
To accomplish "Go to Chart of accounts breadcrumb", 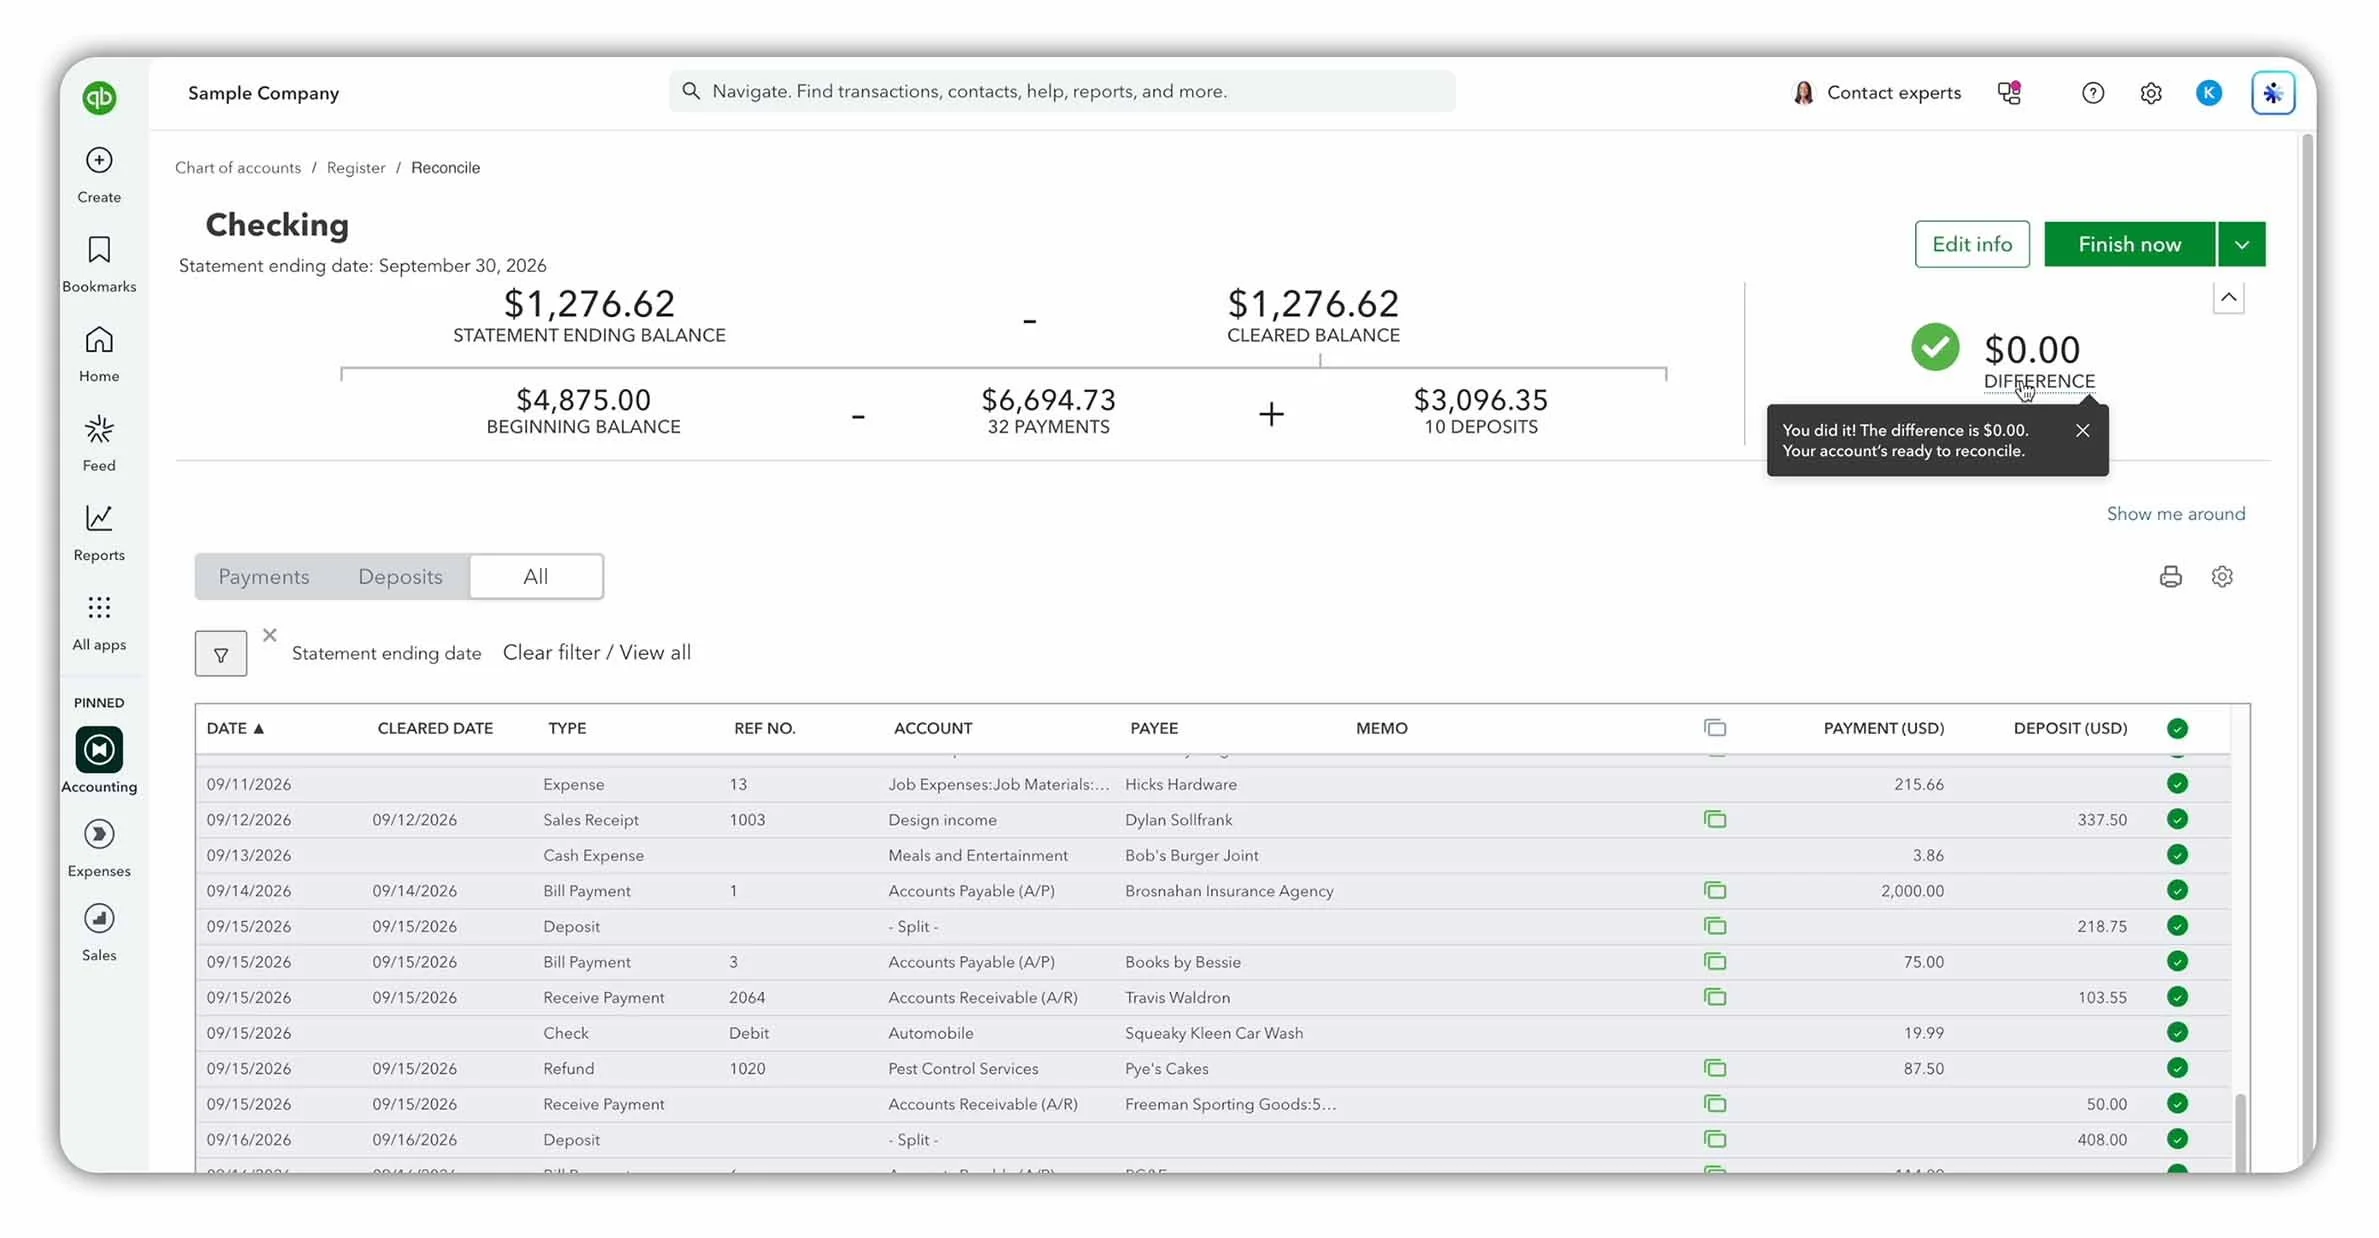I will [238, 167].
